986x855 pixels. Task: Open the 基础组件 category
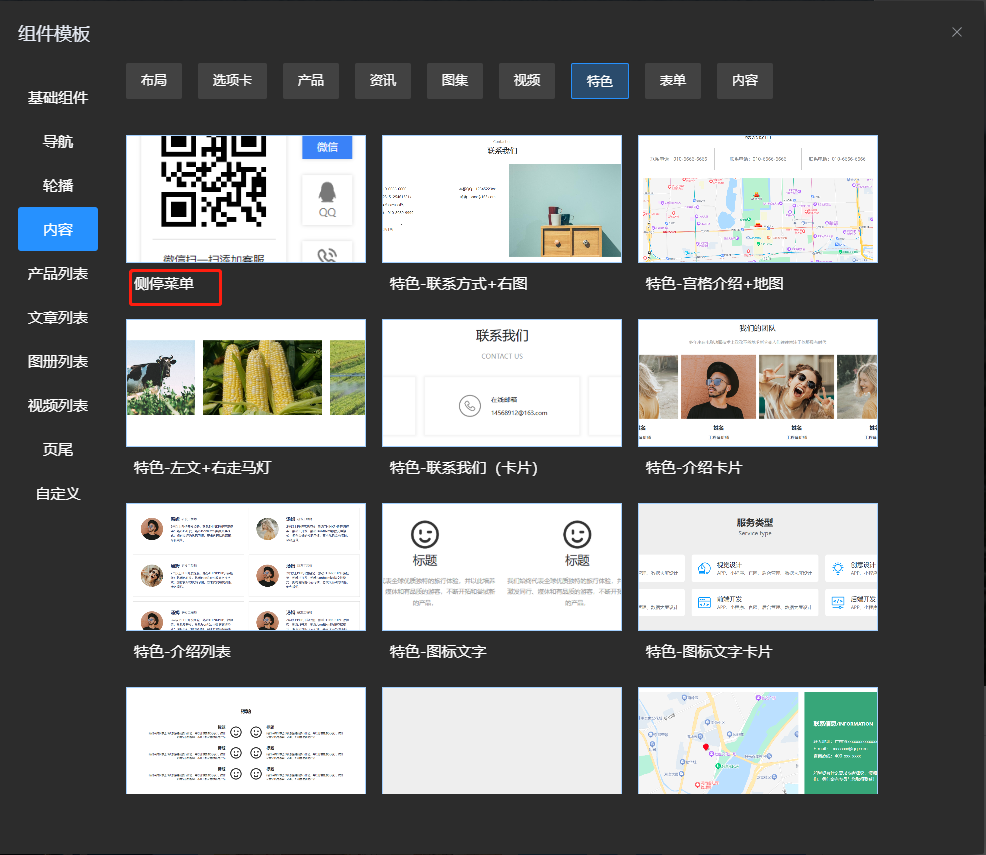click(58, 97)
